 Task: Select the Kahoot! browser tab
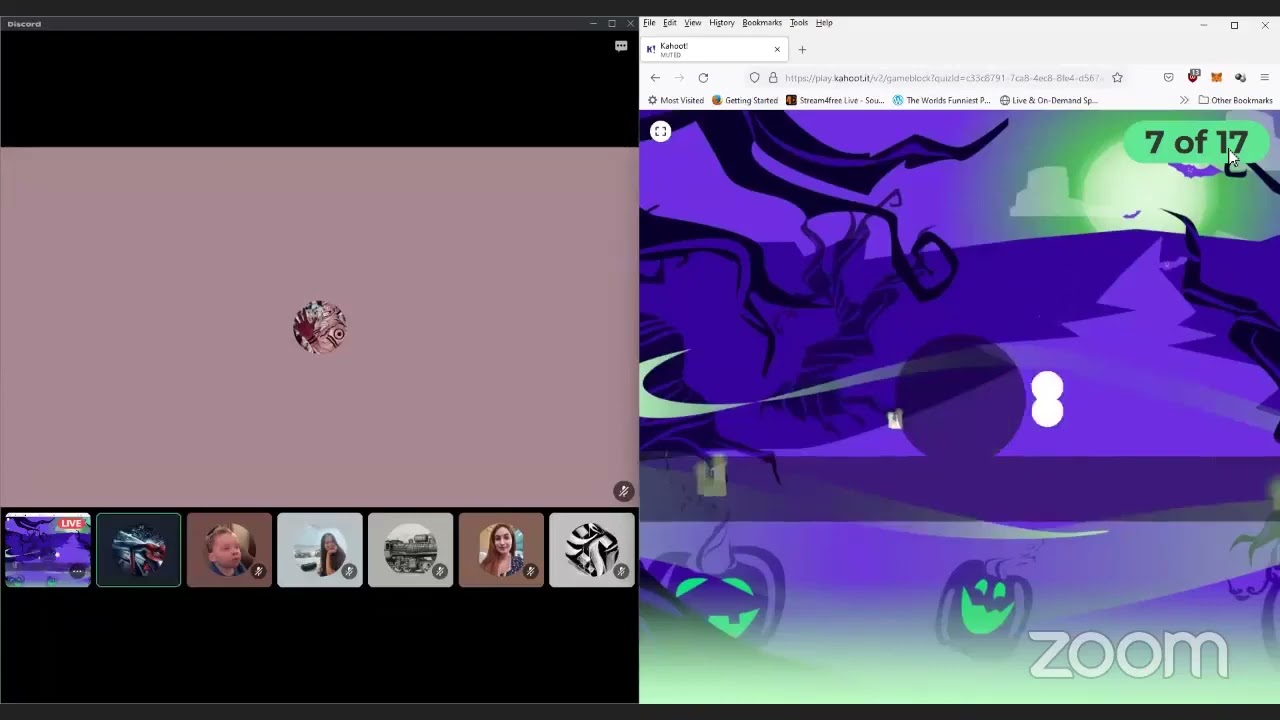pos(713,49)
